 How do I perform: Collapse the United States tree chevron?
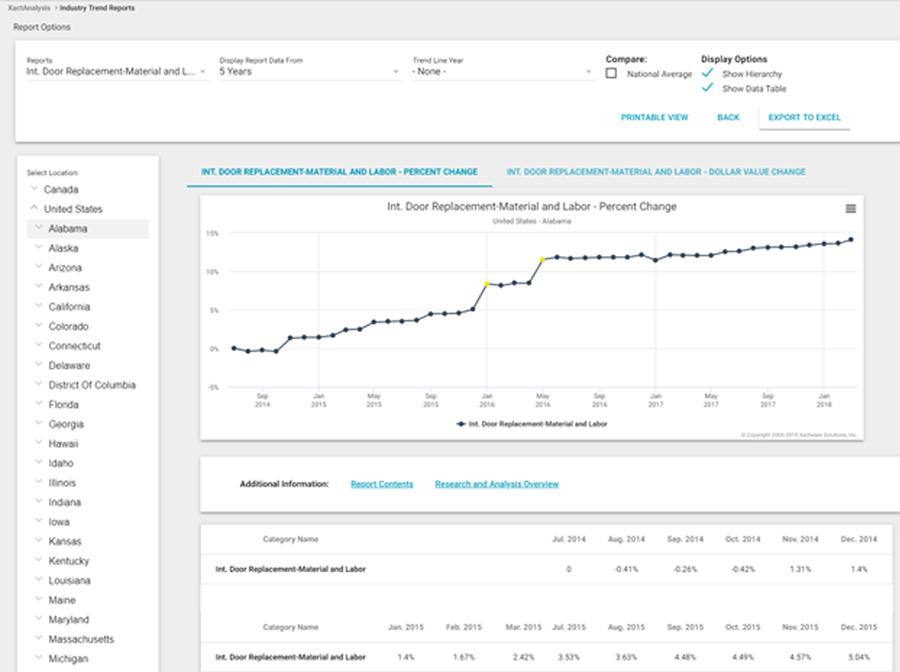tap(35, 209)
